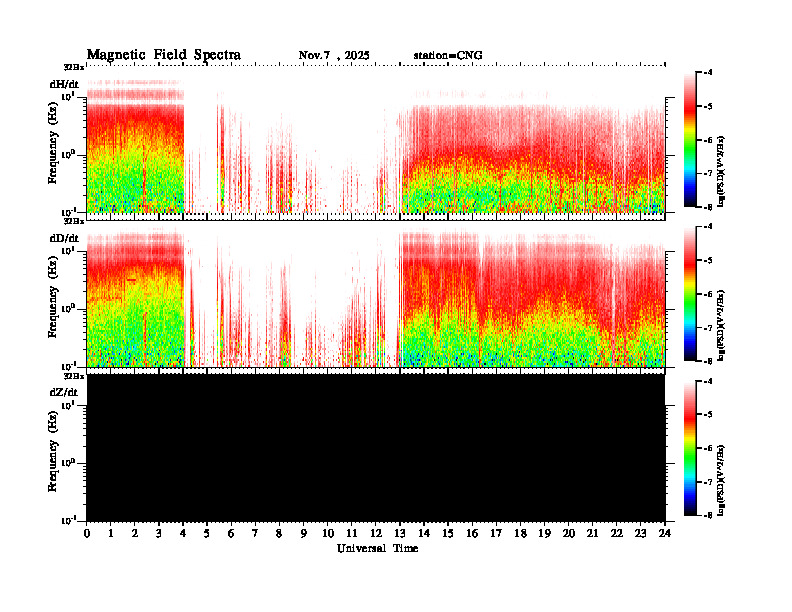The image size is (792, 612).
Task: Click the PSD units label beside dD/dt colorbar
Action: pyautogui.click(x=722, y=325)
